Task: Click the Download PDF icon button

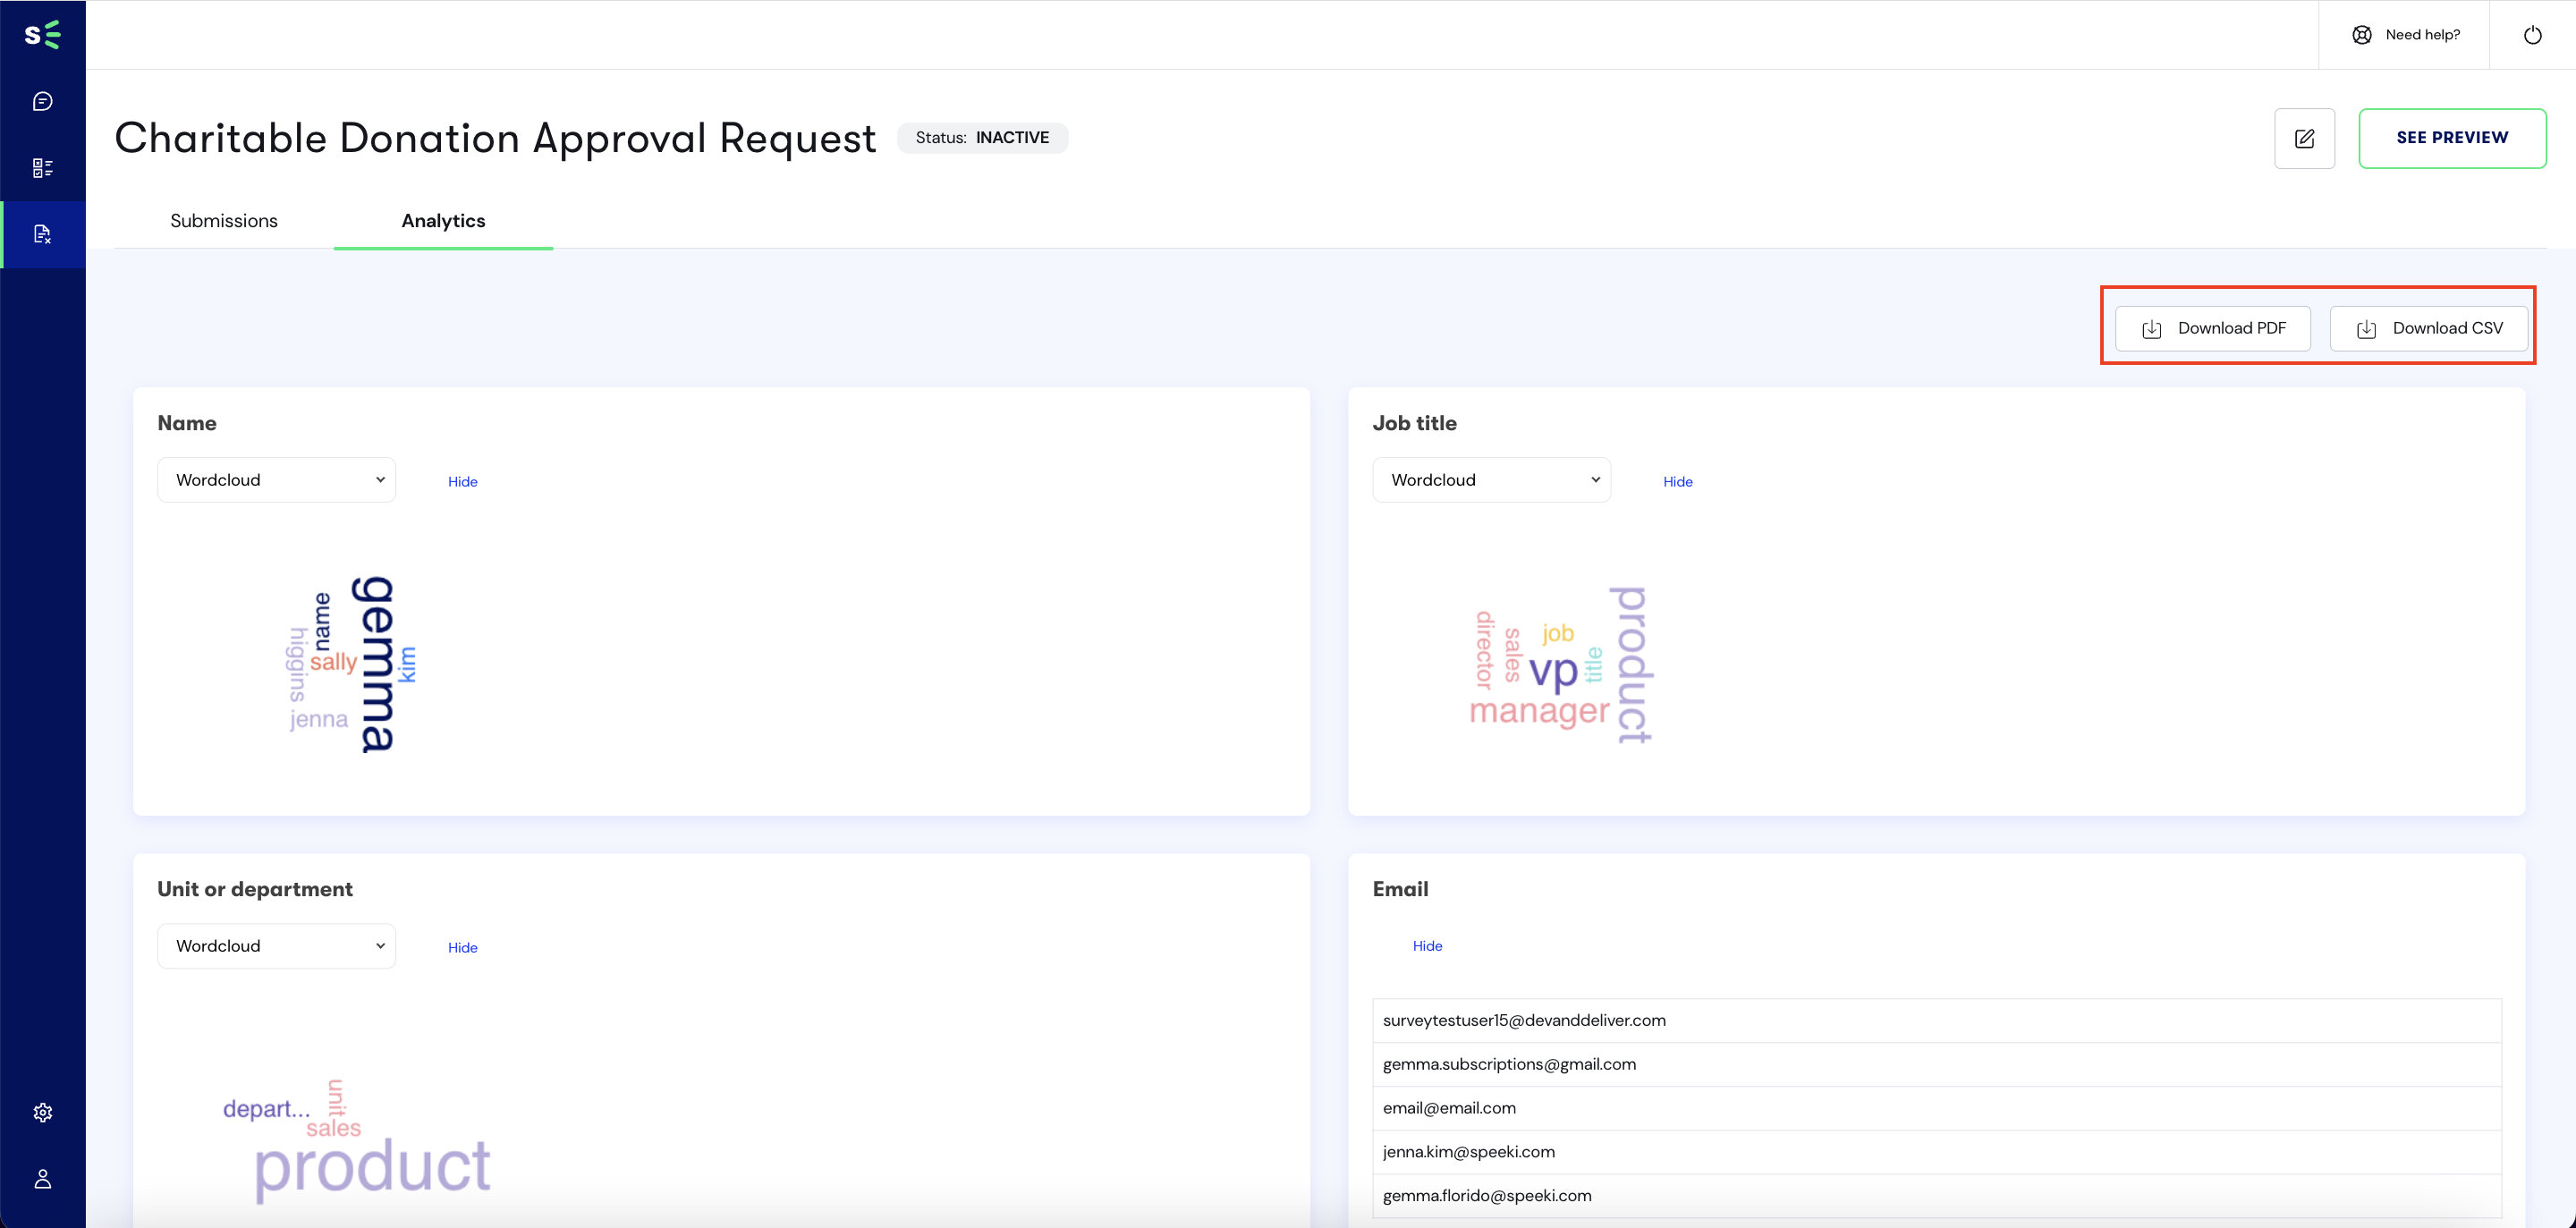Action: pos(2152,328)
